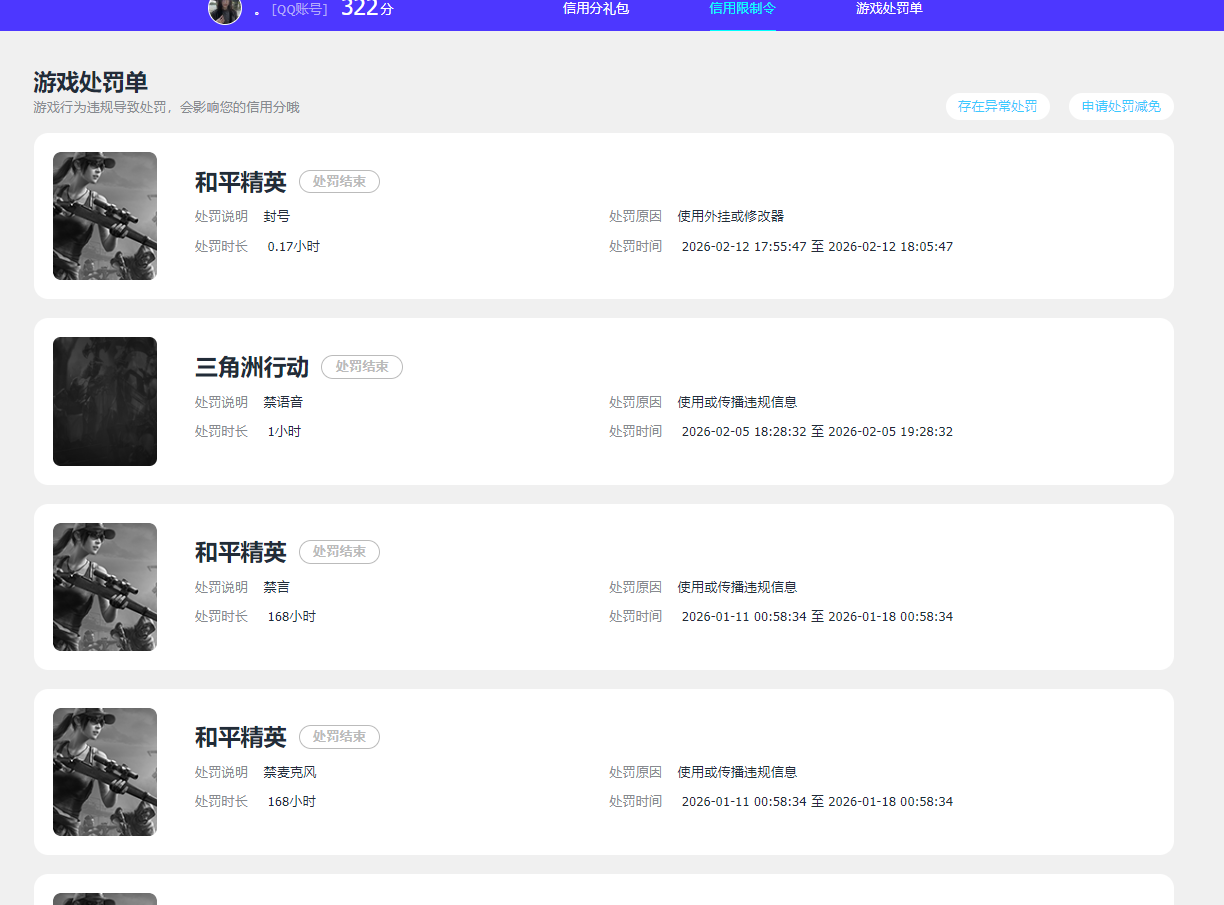Image resolution: width=1224 pixels, height=905 pixels.
Task: Open 申请处罚减免 to request penalty reduction
Action: pyautogui.click(x=1121, y=106)
